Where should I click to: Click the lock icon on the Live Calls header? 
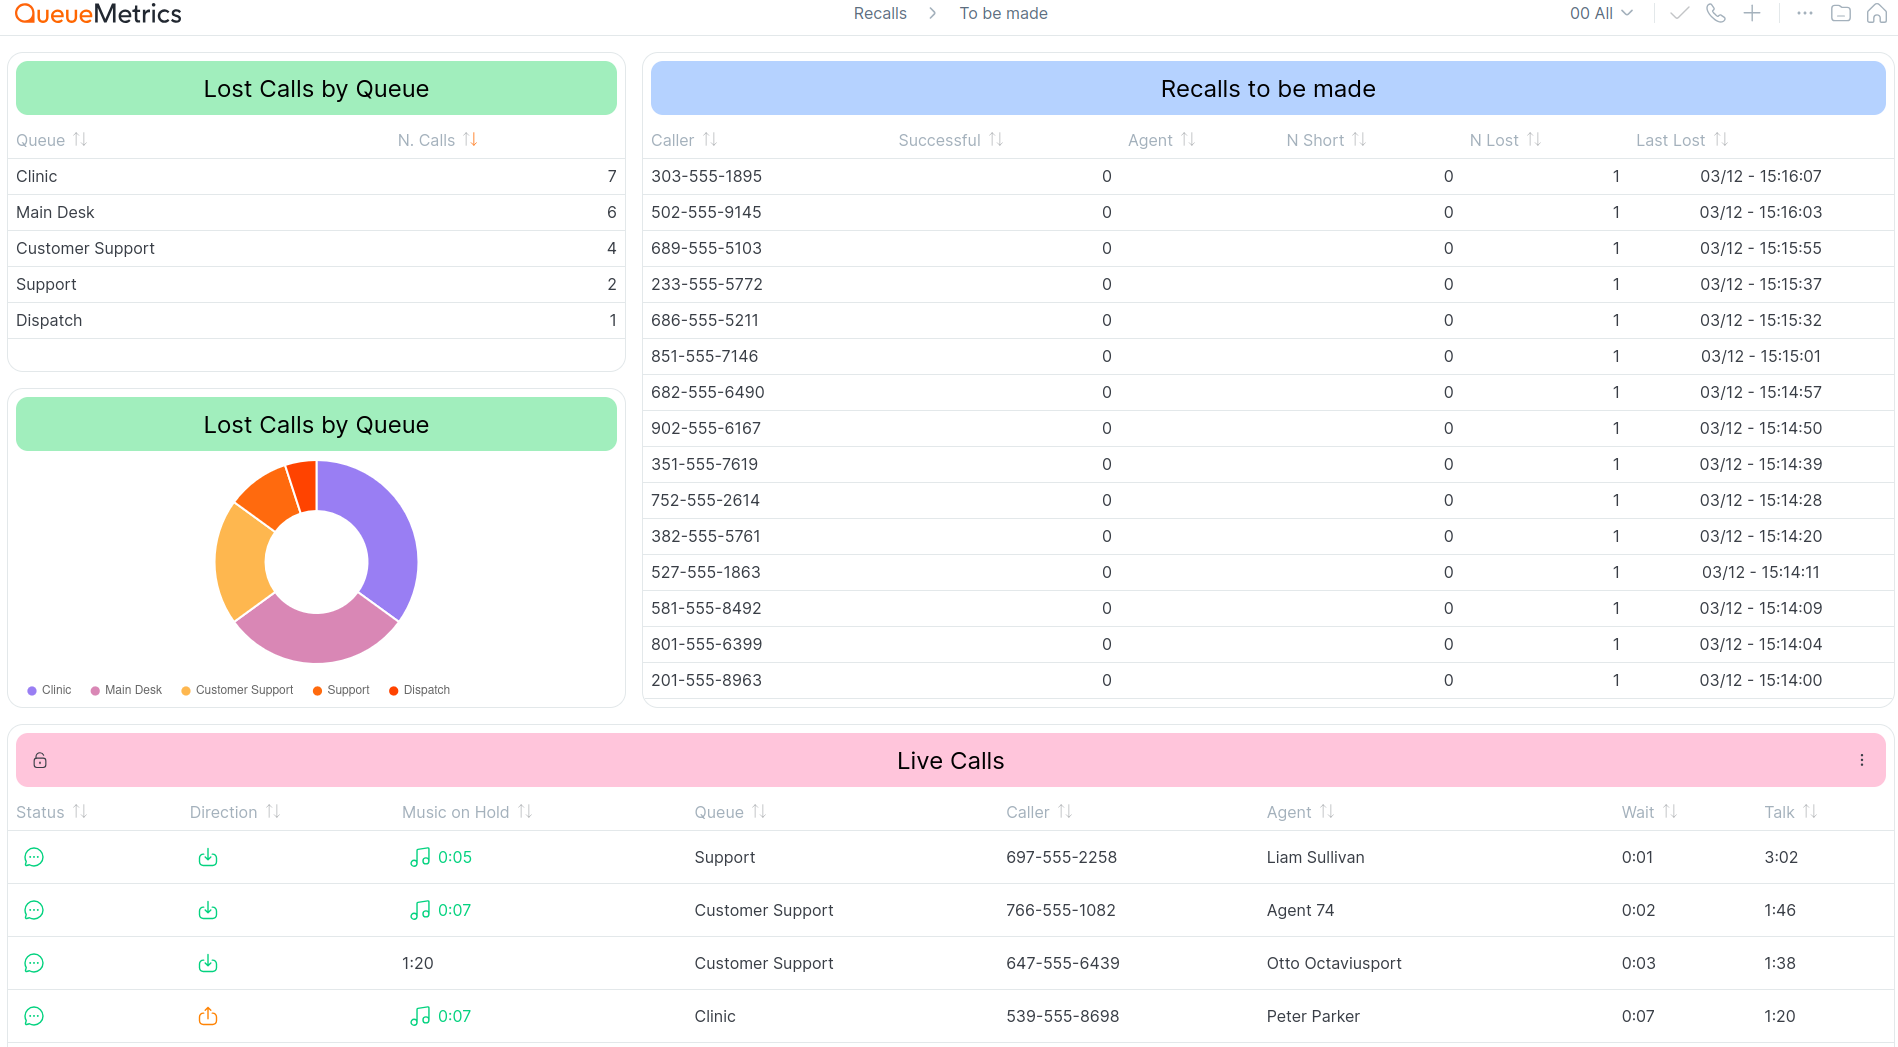tap(40, 760)
